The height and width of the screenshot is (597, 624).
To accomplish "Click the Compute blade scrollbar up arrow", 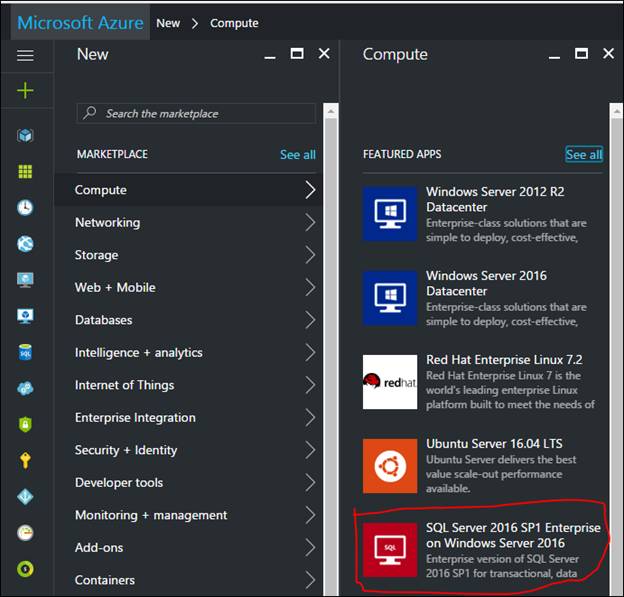I will pyautogui.click(x=616, y=111).
